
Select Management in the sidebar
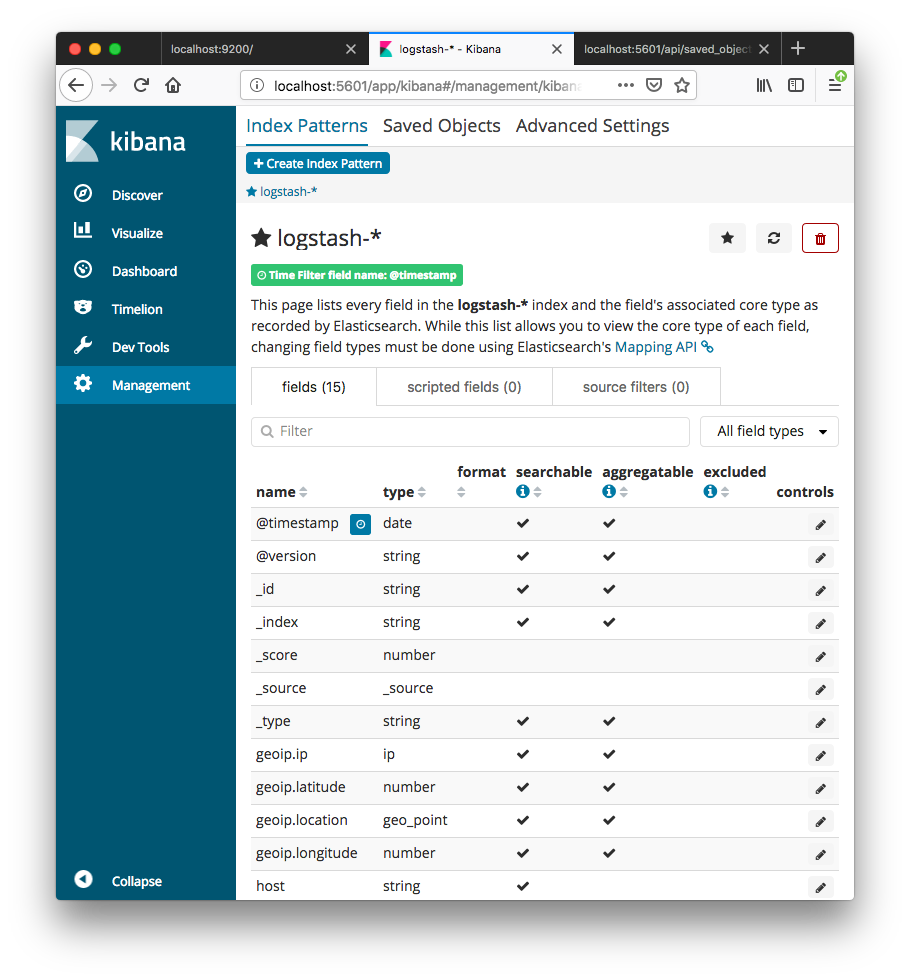[x=146, y=385]
